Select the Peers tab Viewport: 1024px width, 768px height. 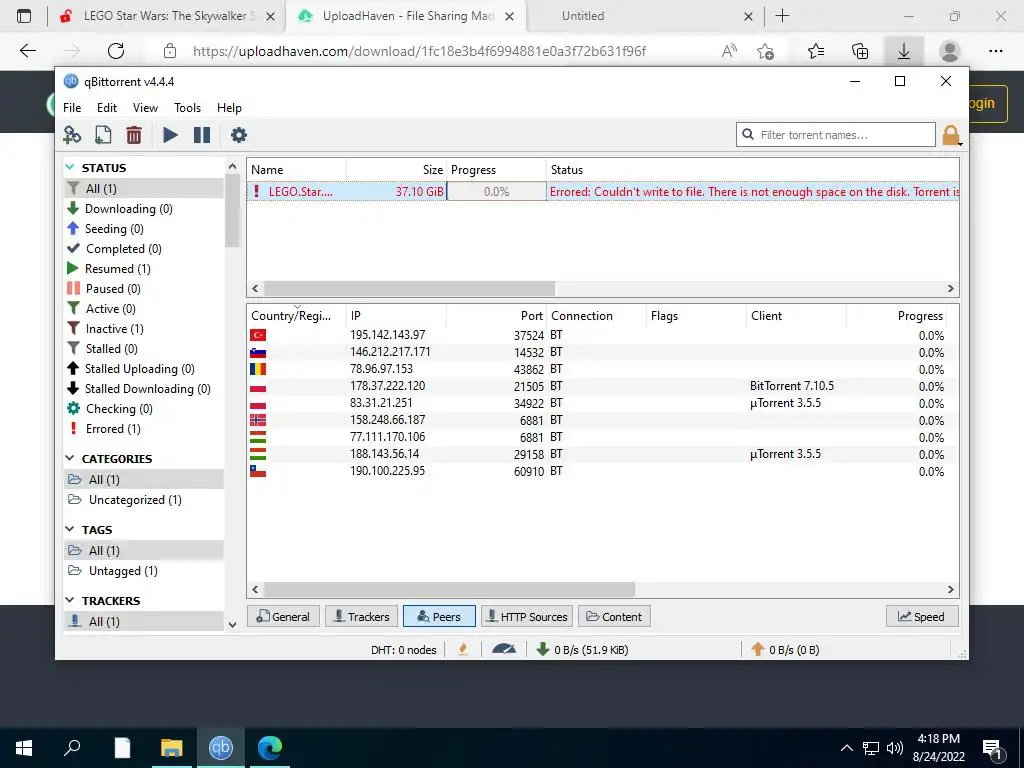[439, 616]
